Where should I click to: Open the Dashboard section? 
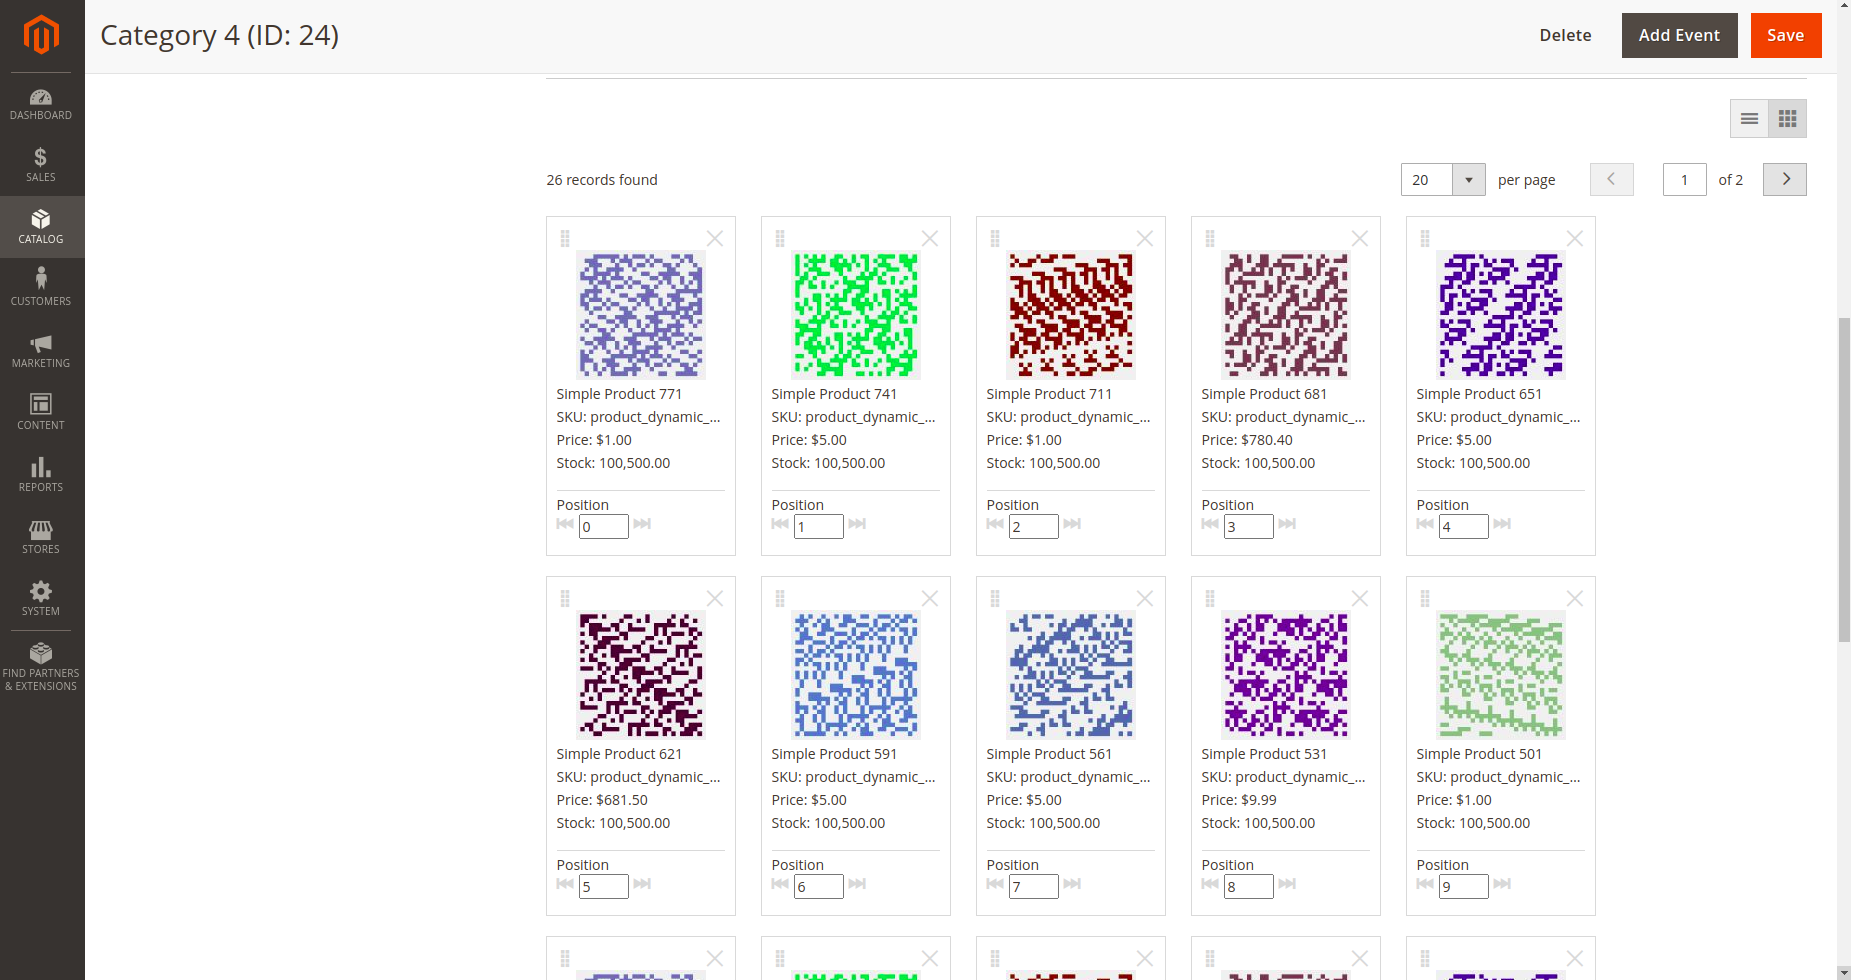click(41, 103)
